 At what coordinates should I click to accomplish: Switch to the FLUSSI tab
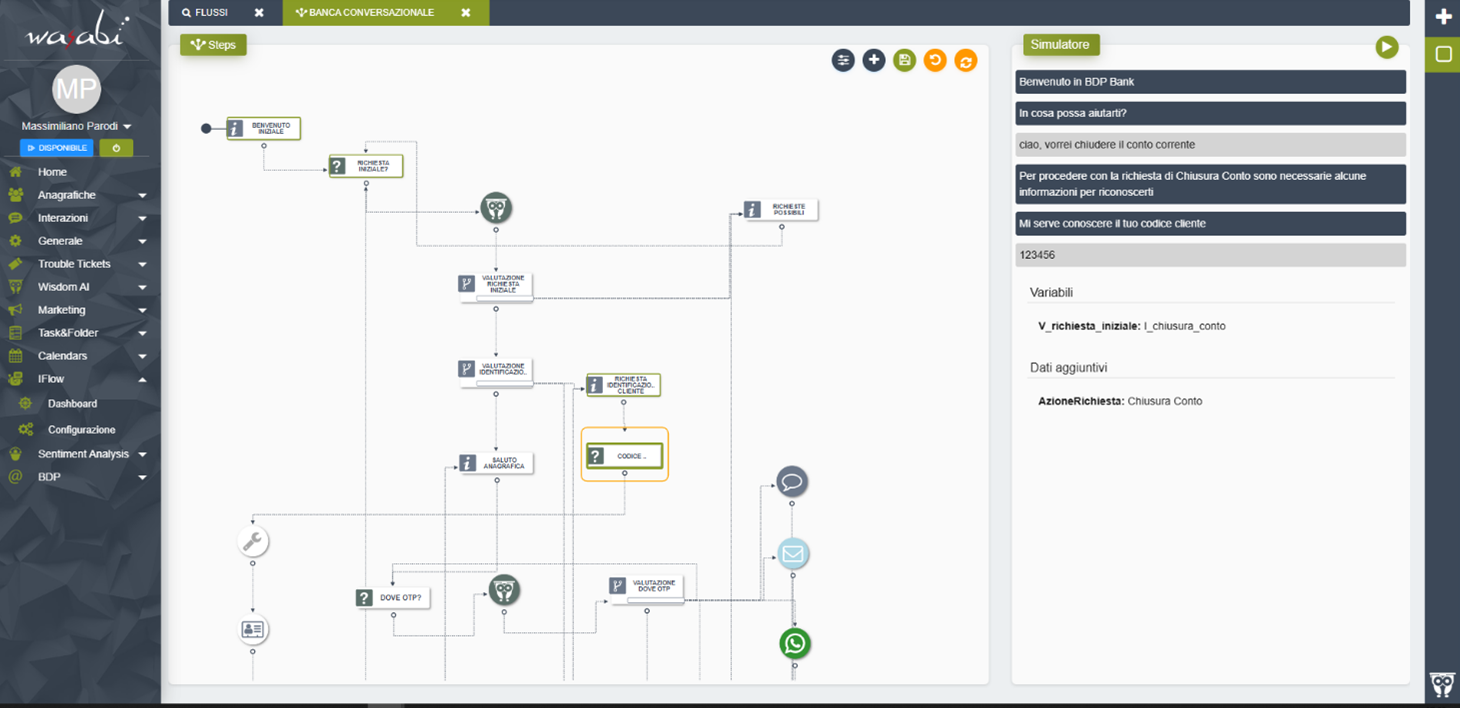(211, 13)
